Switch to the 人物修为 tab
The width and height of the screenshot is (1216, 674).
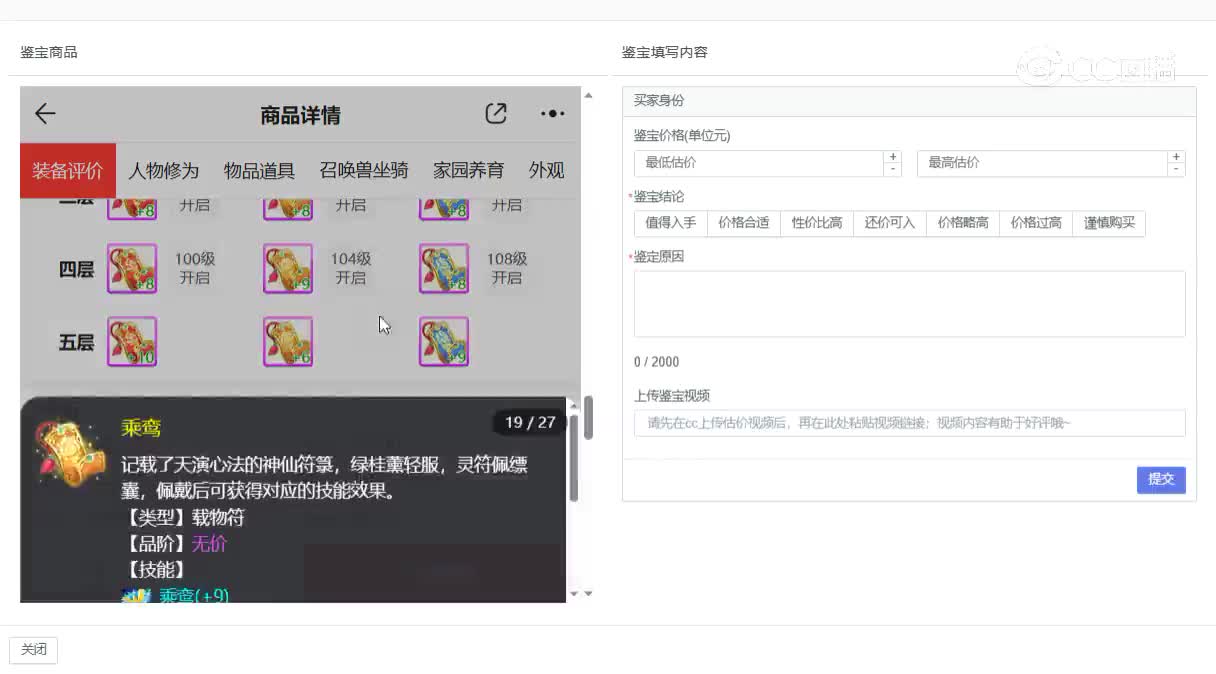pyautogui.click(x=163, y=171)
